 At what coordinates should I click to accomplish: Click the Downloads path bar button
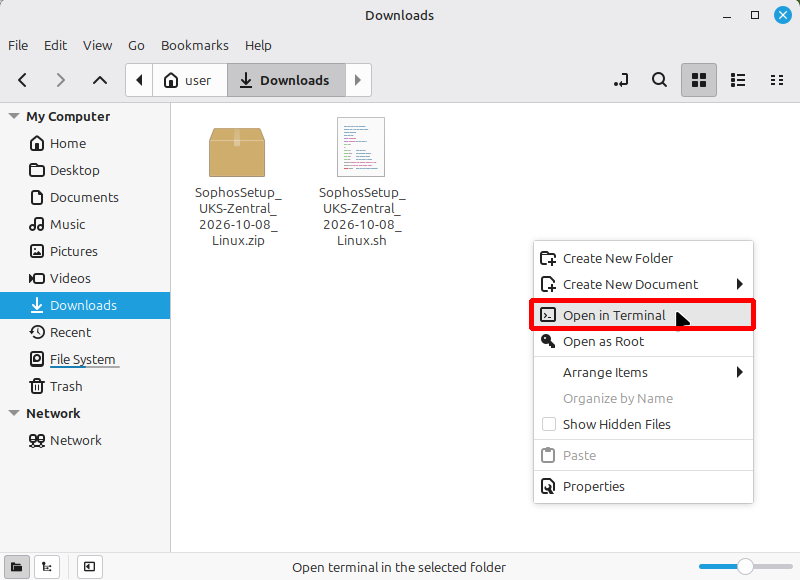pyautogui.click(x=286, y=80)
